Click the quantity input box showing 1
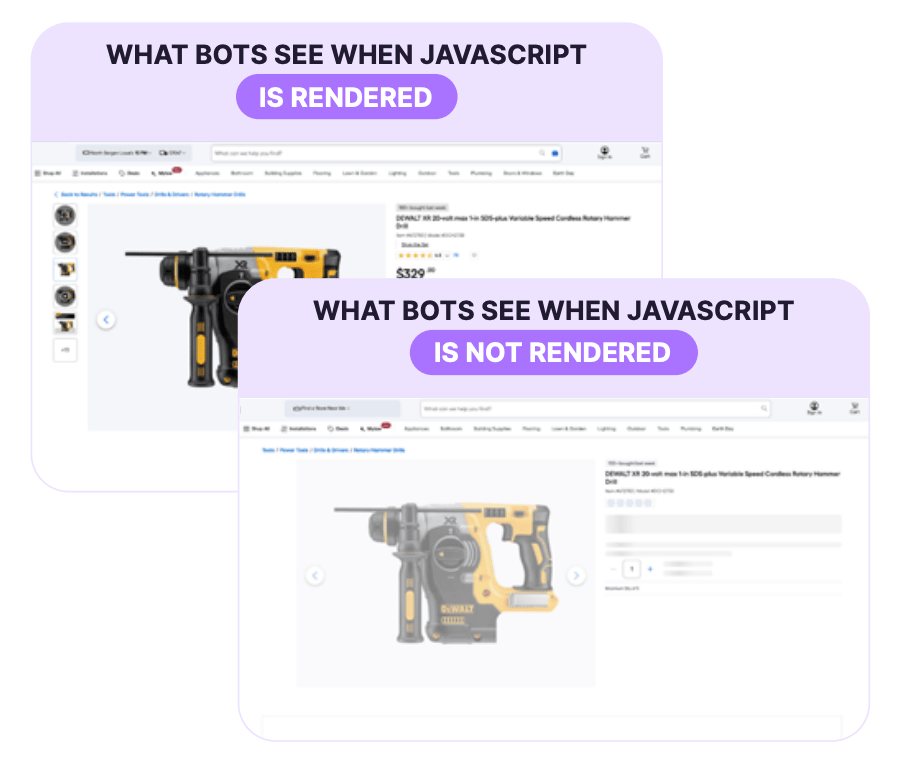The height and width of the screenshot is (779, 905). [x=631, y=569]
